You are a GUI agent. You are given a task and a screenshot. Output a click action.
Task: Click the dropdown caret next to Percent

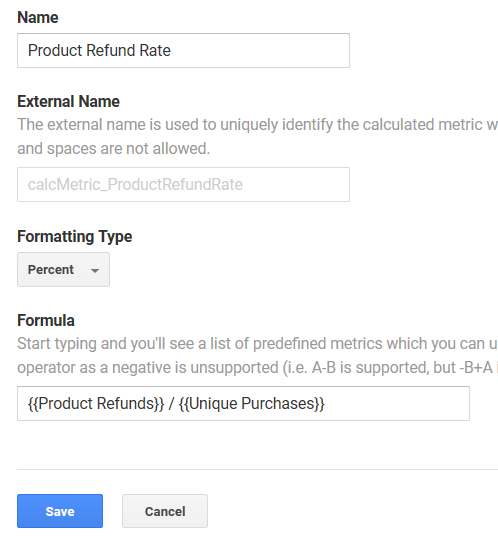point(95,271)
